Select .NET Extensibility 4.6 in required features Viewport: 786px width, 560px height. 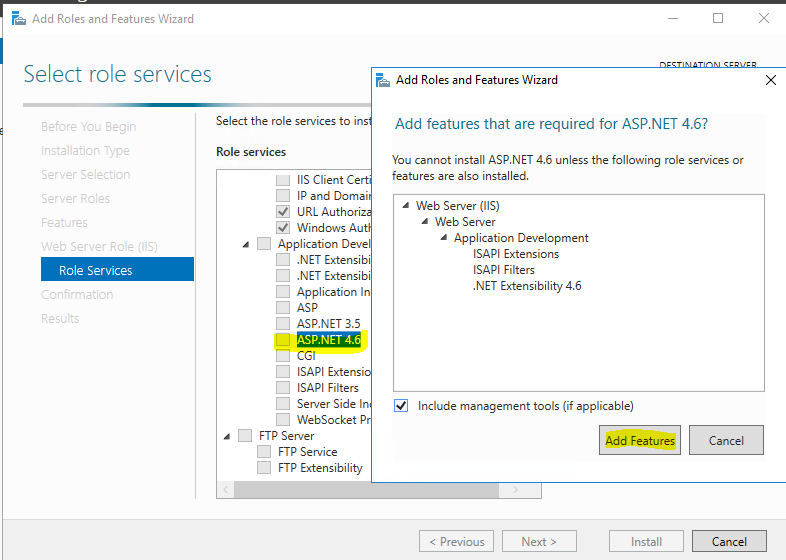point(527,286)
